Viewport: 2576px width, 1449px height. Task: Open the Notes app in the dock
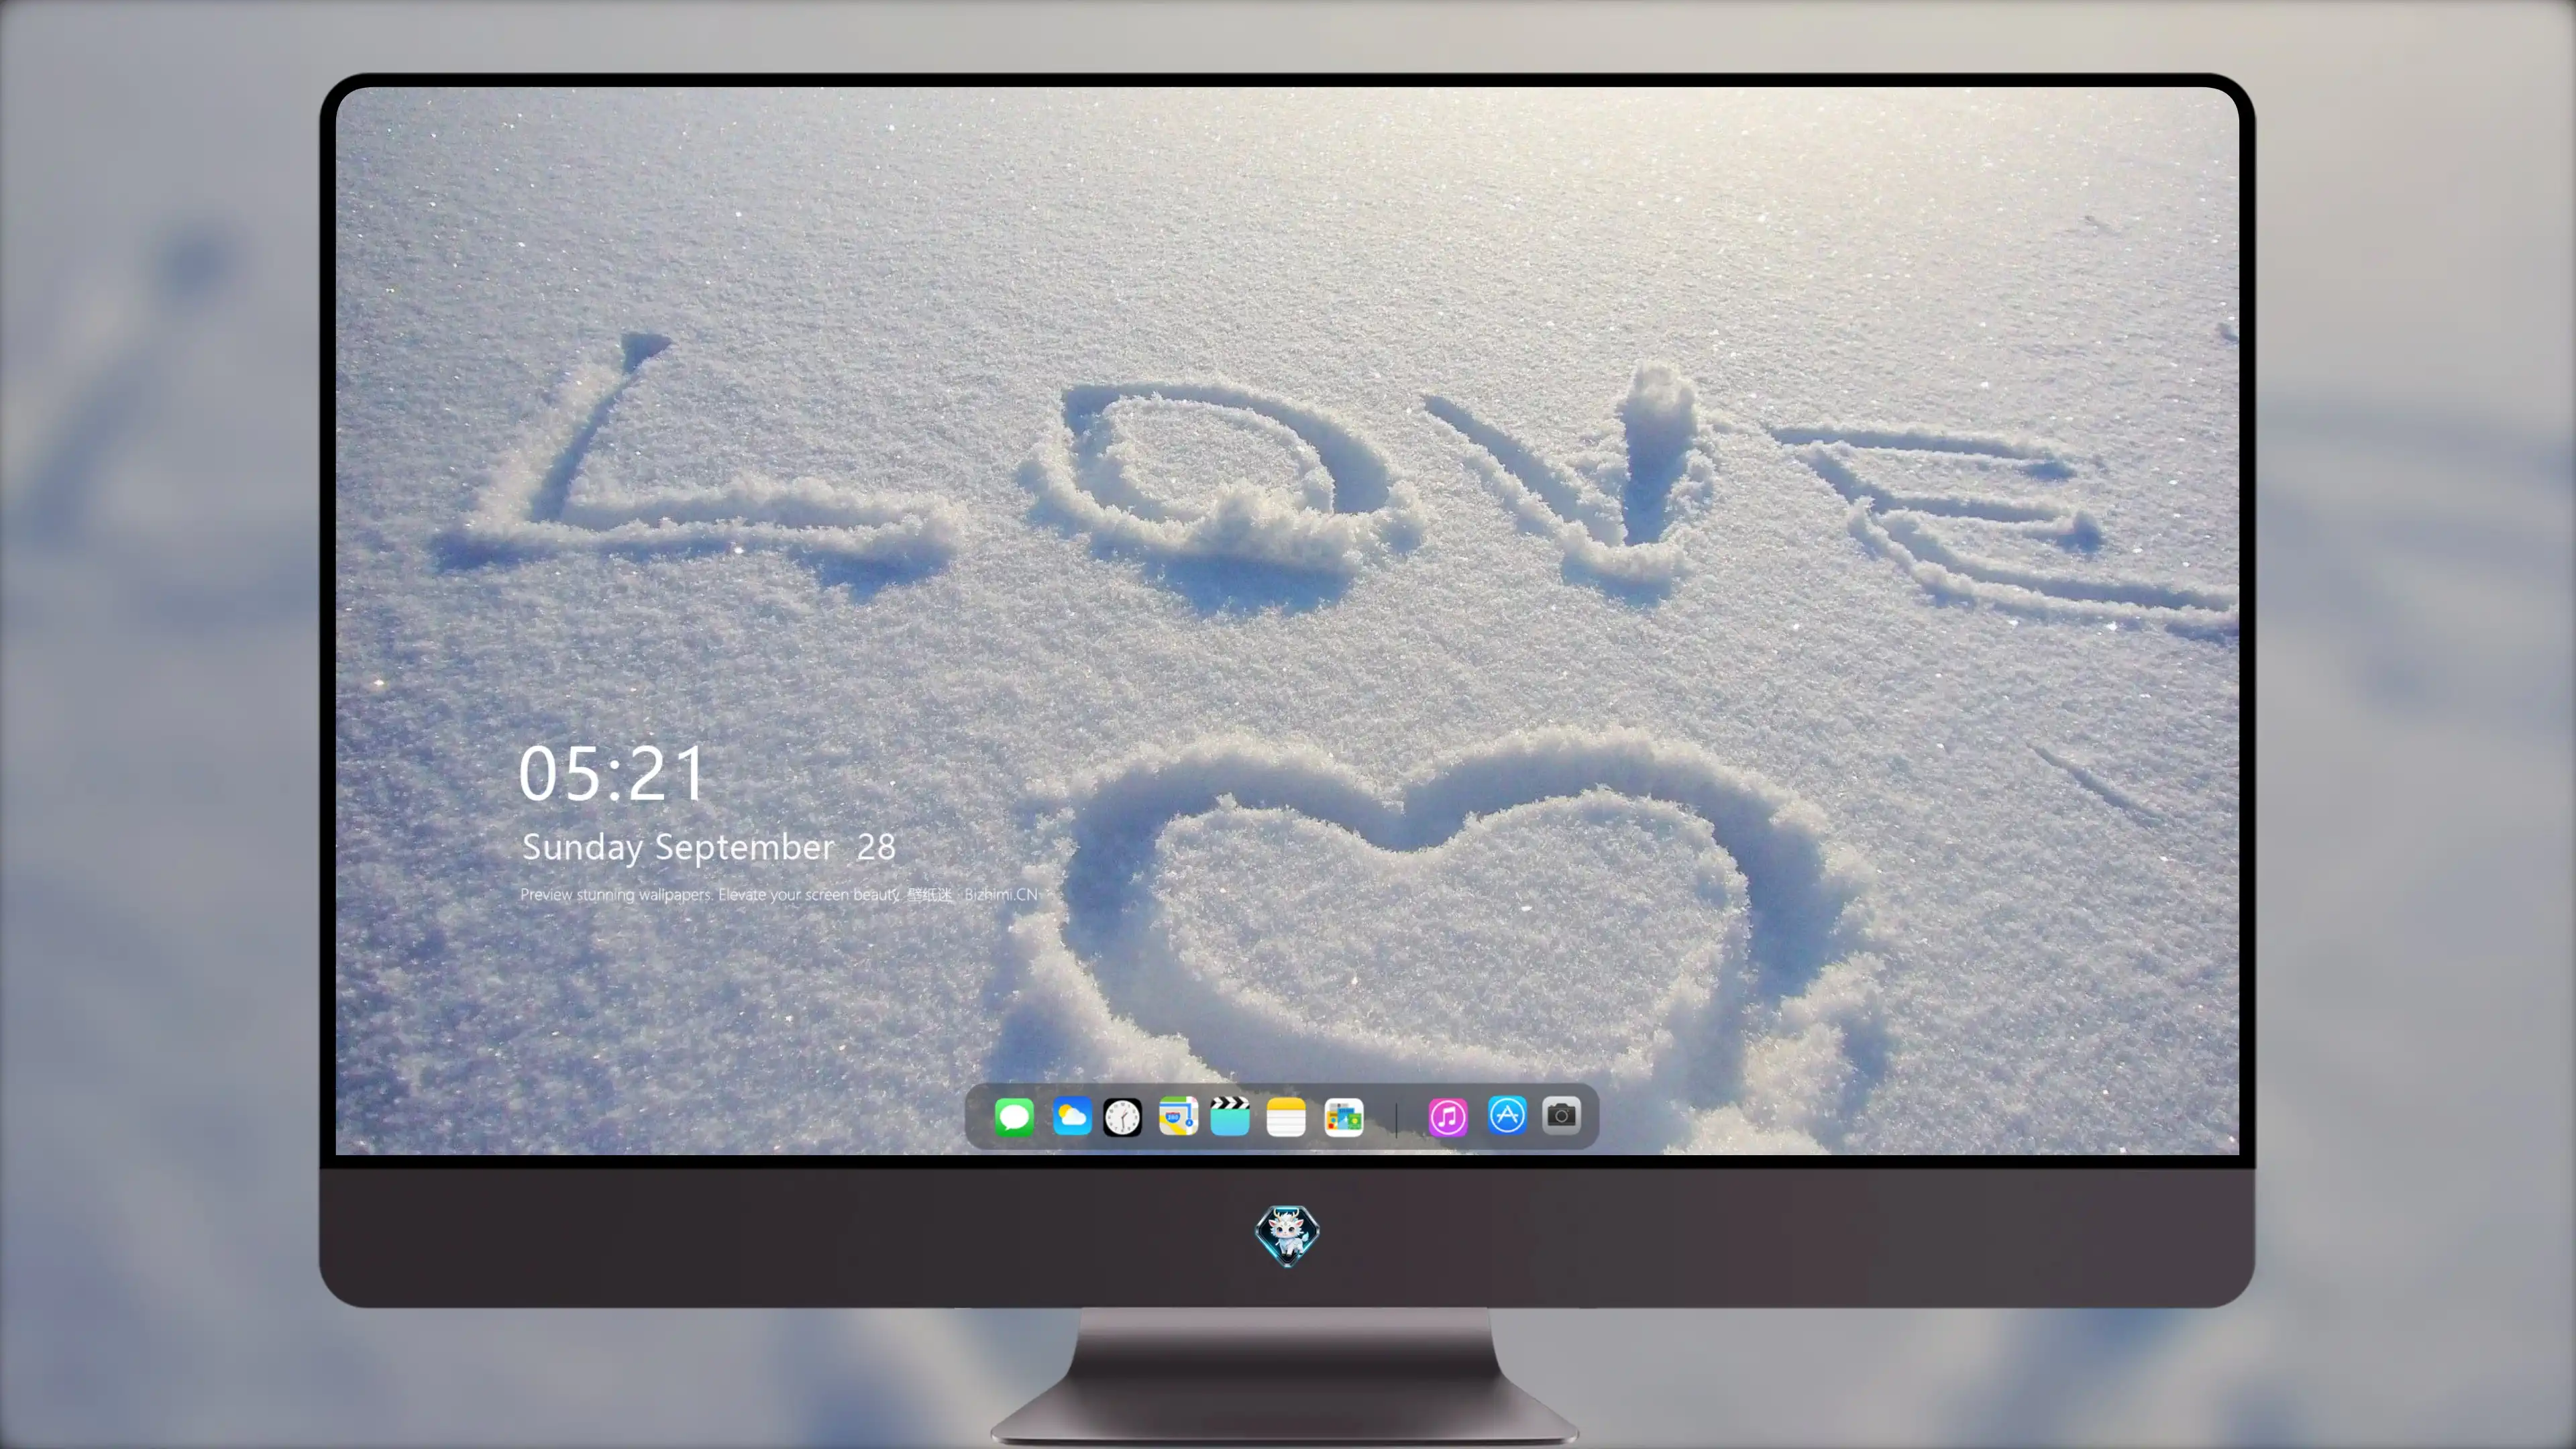1286,1116
